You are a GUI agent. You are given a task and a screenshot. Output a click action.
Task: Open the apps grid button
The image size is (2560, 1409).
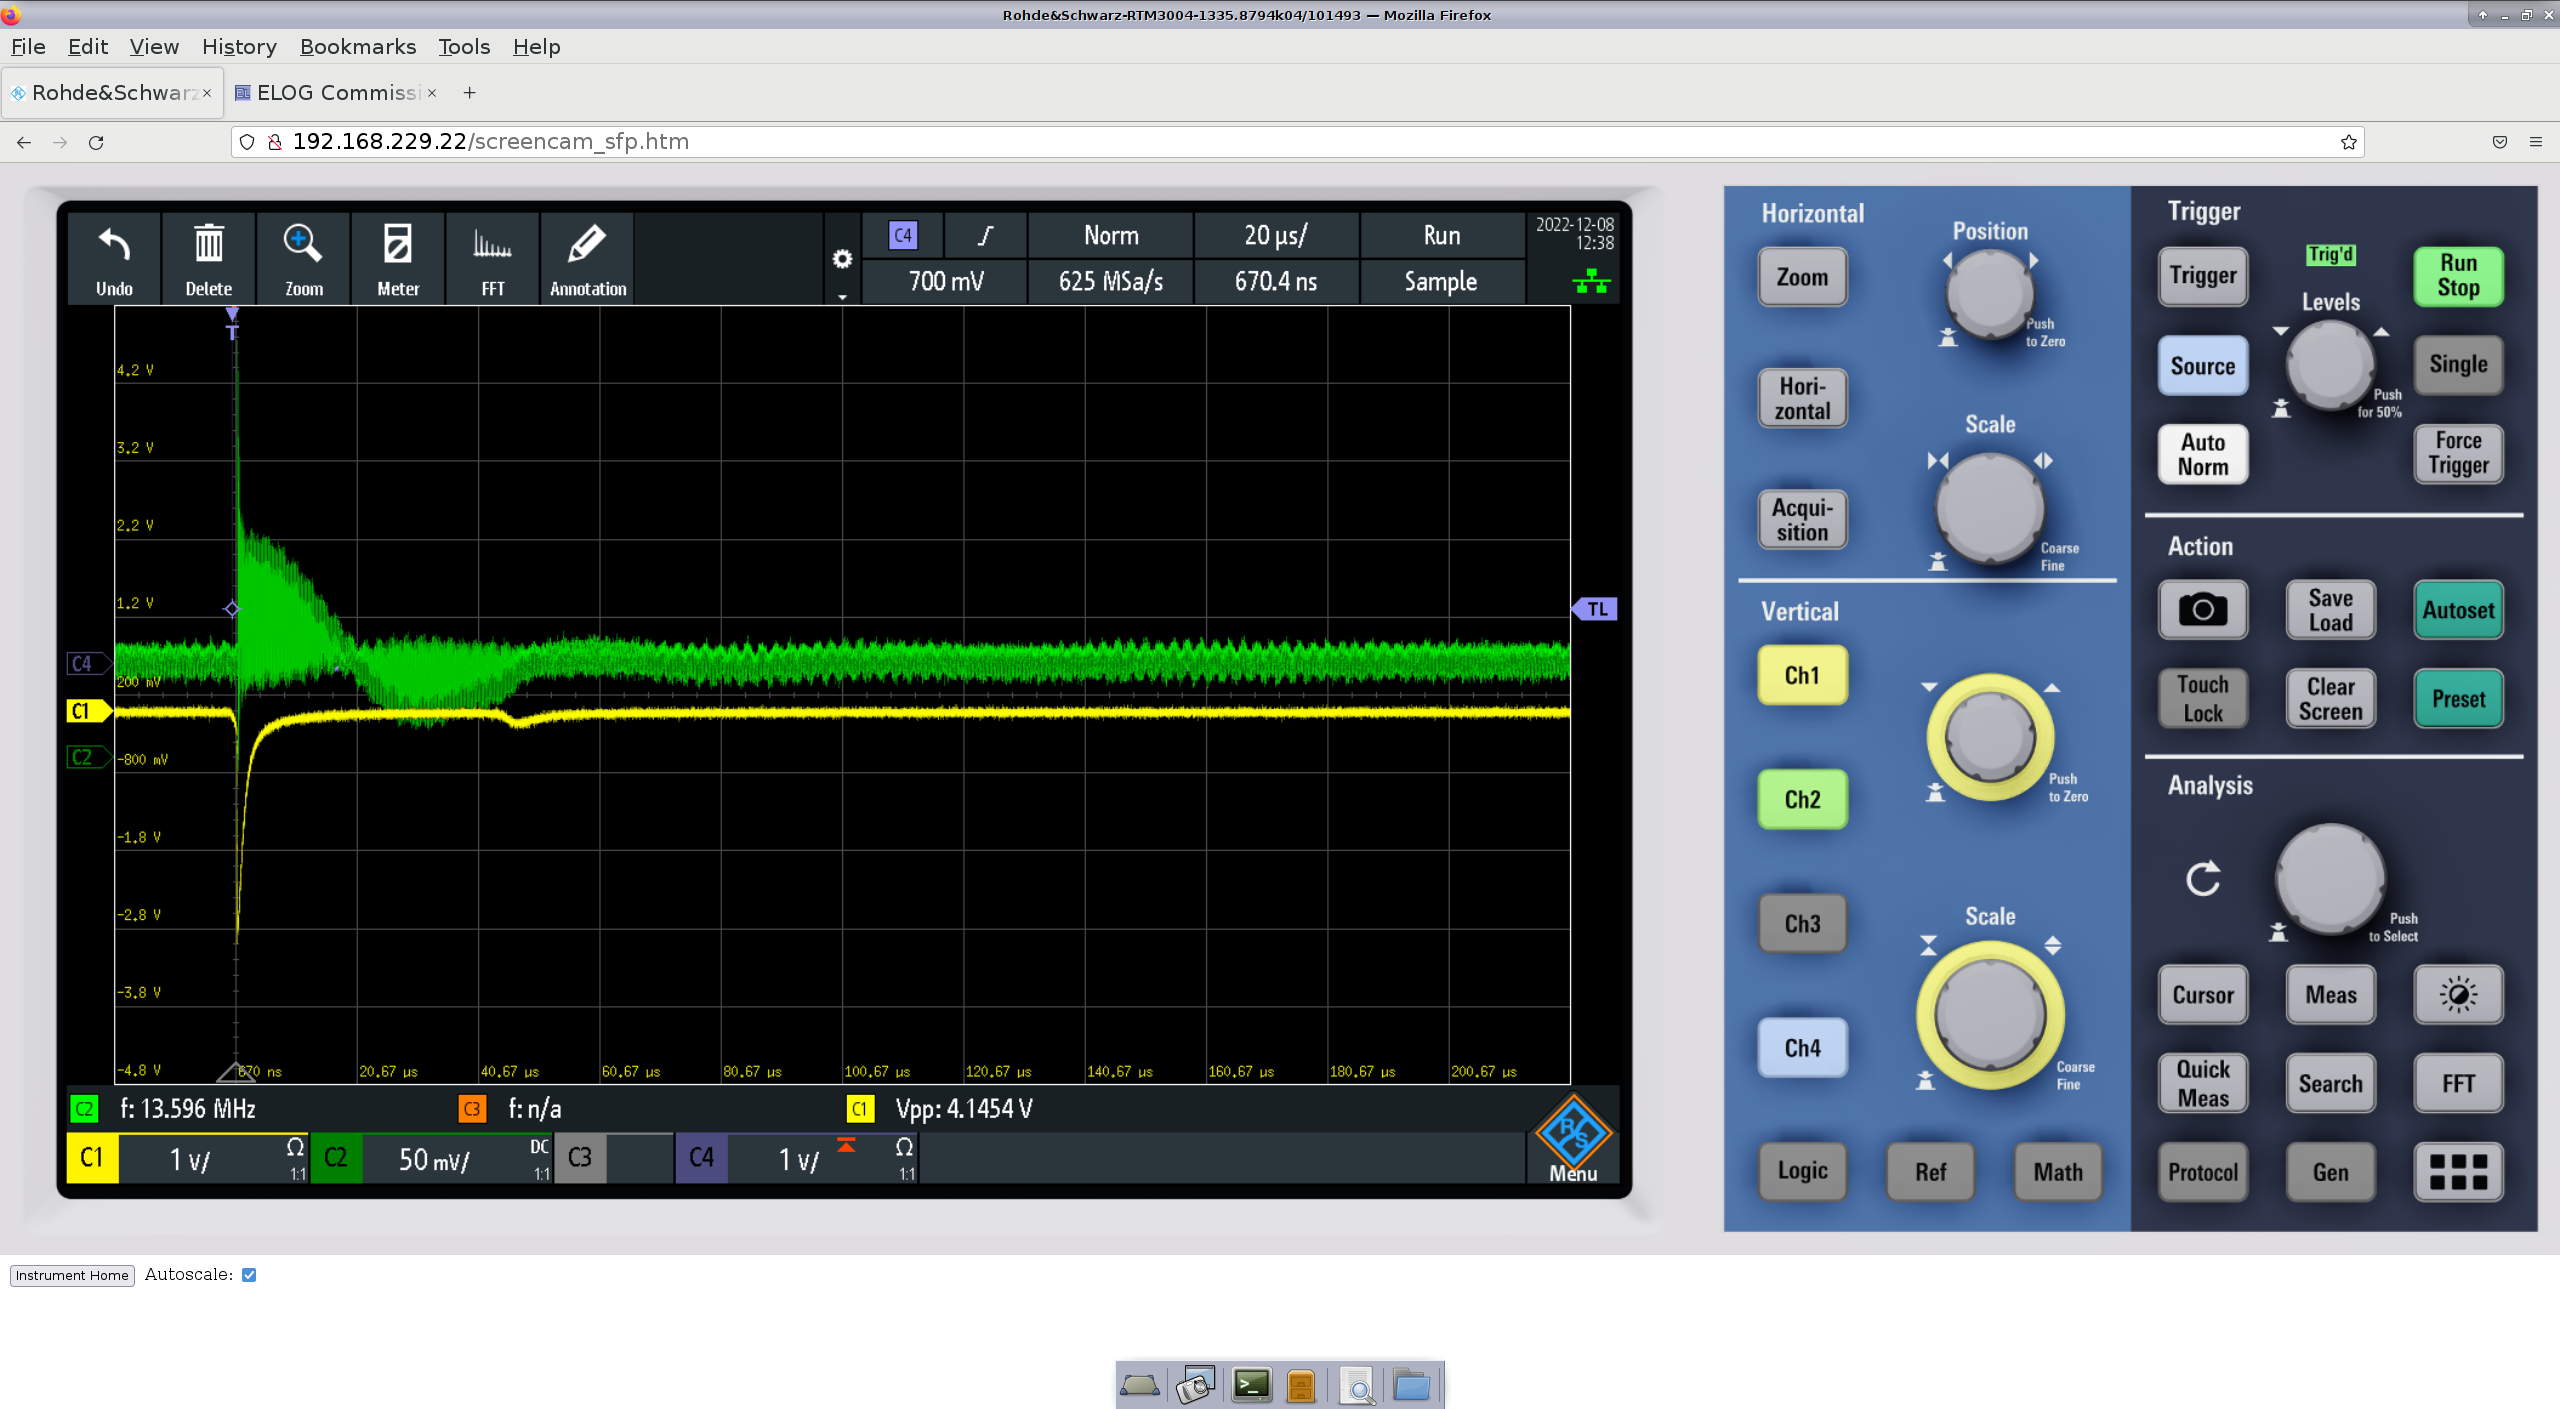point(2457,1172)
